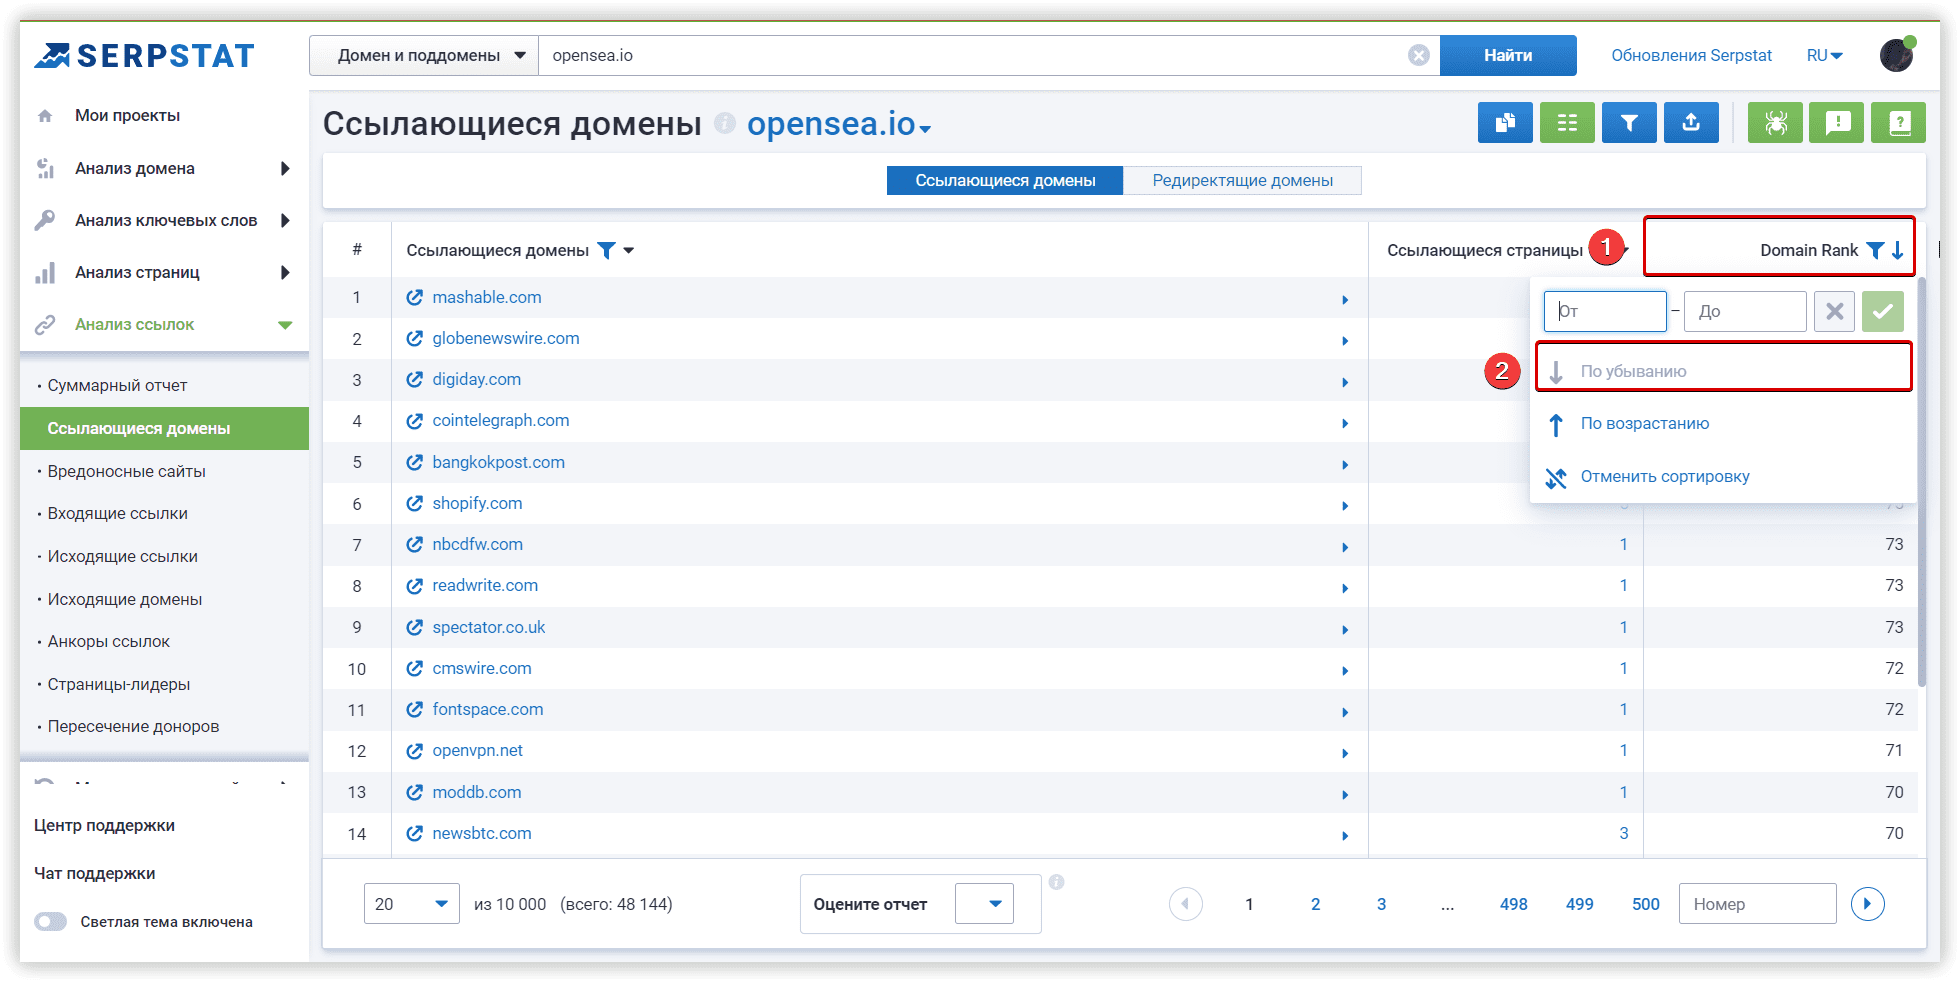Open the Домен и поддомены dropdown
Image resolution: width=1960 pixels, height=982 pixels.
point(424,55)
